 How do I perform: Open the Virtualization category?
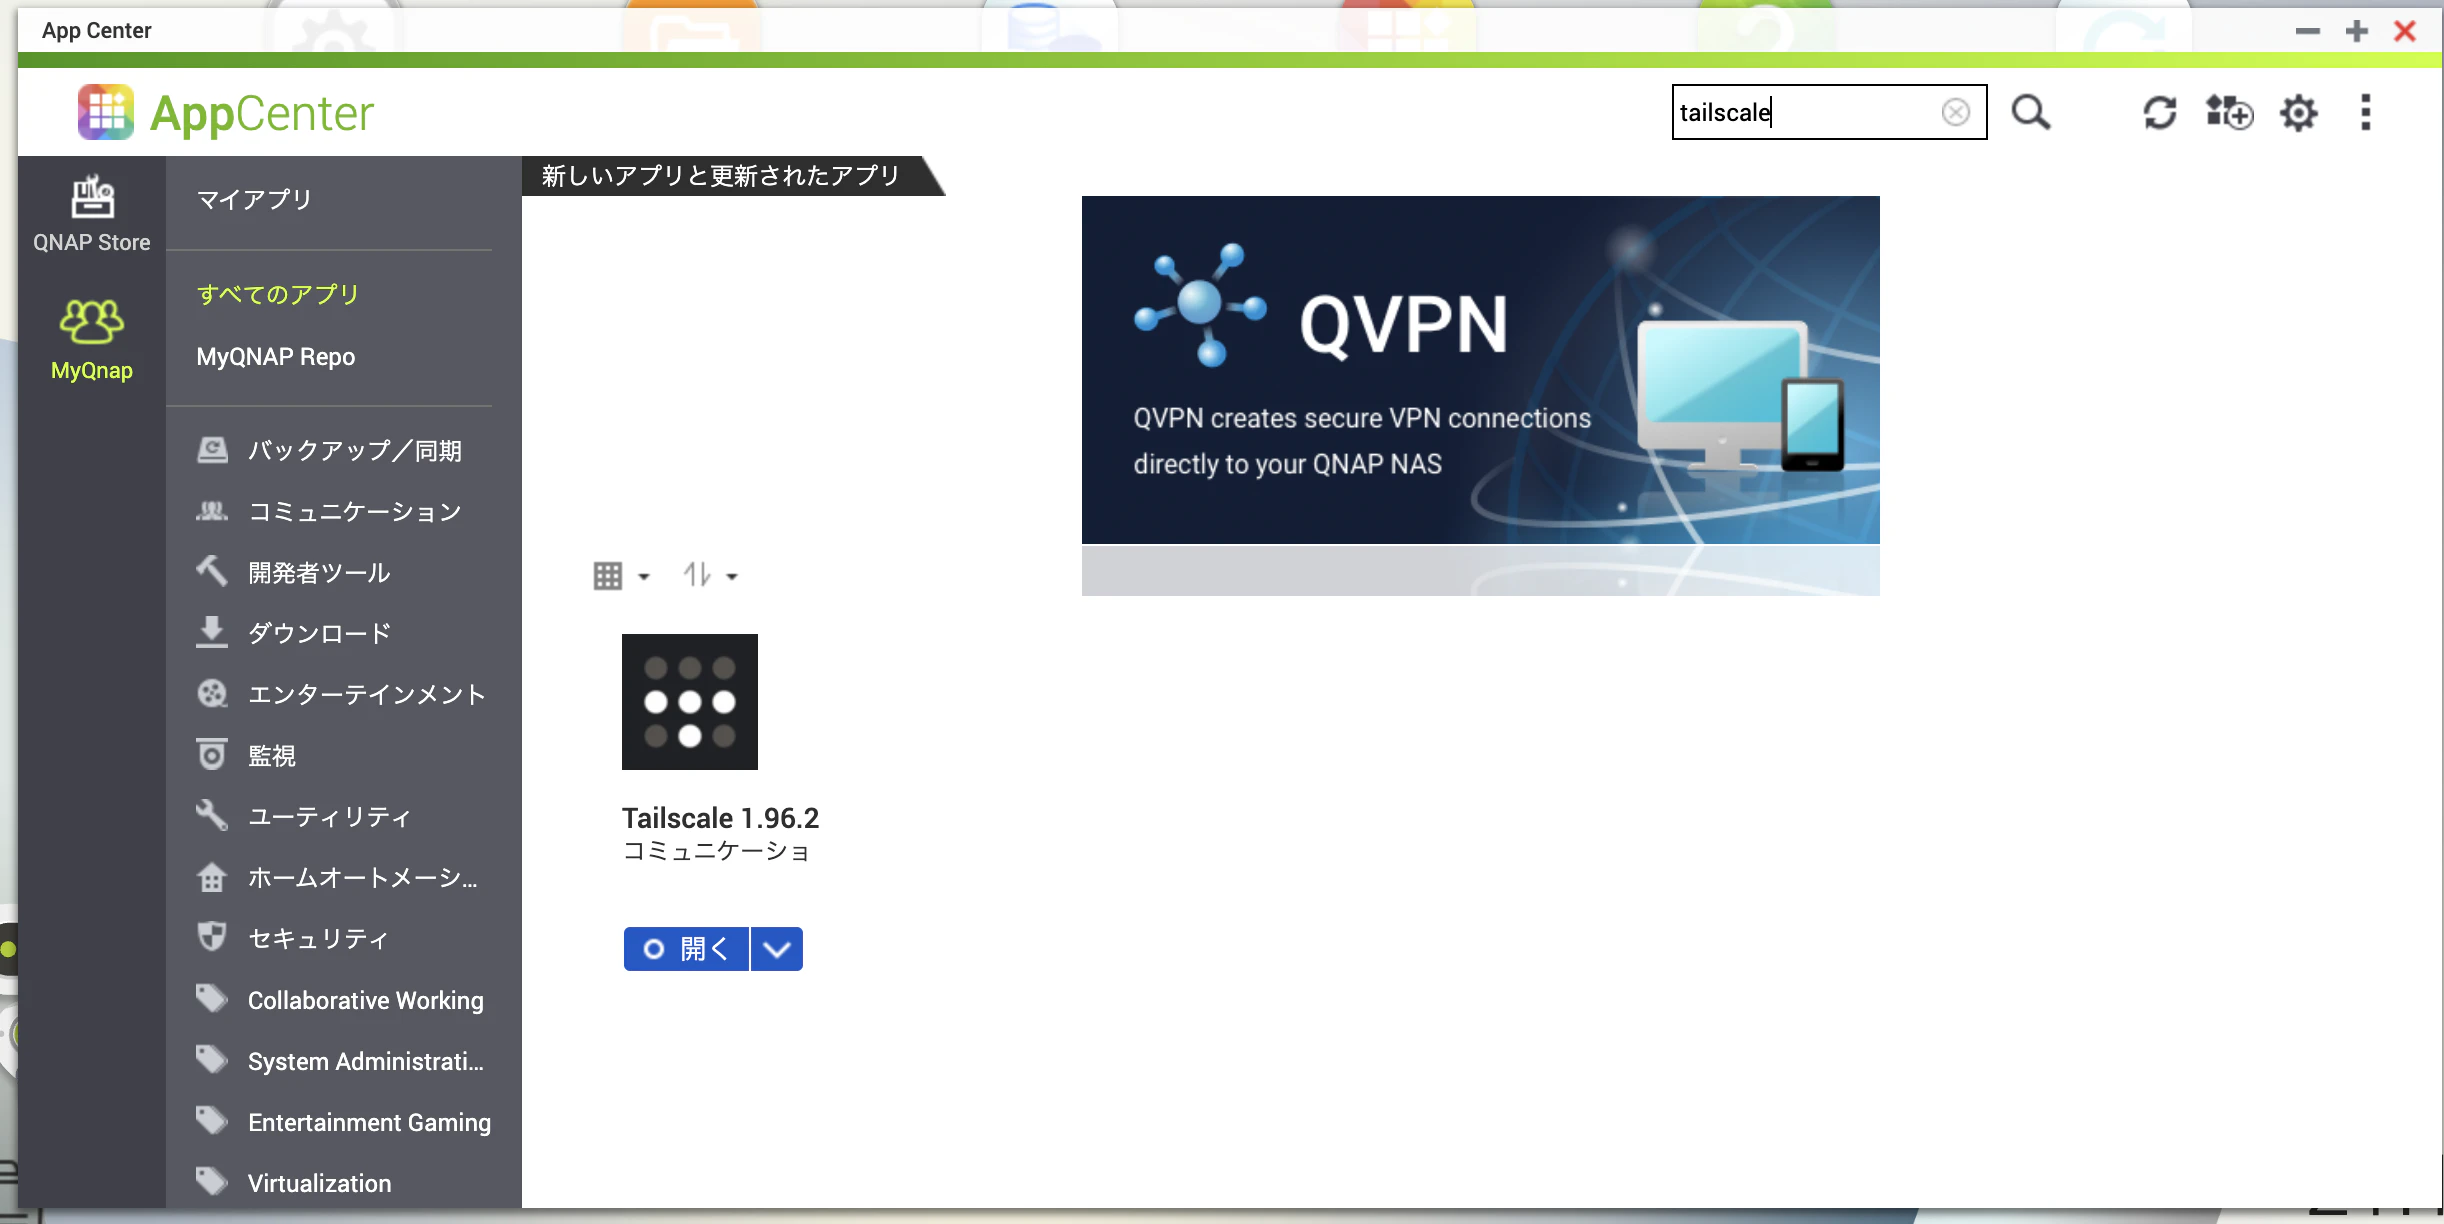tap(320, 1183)
